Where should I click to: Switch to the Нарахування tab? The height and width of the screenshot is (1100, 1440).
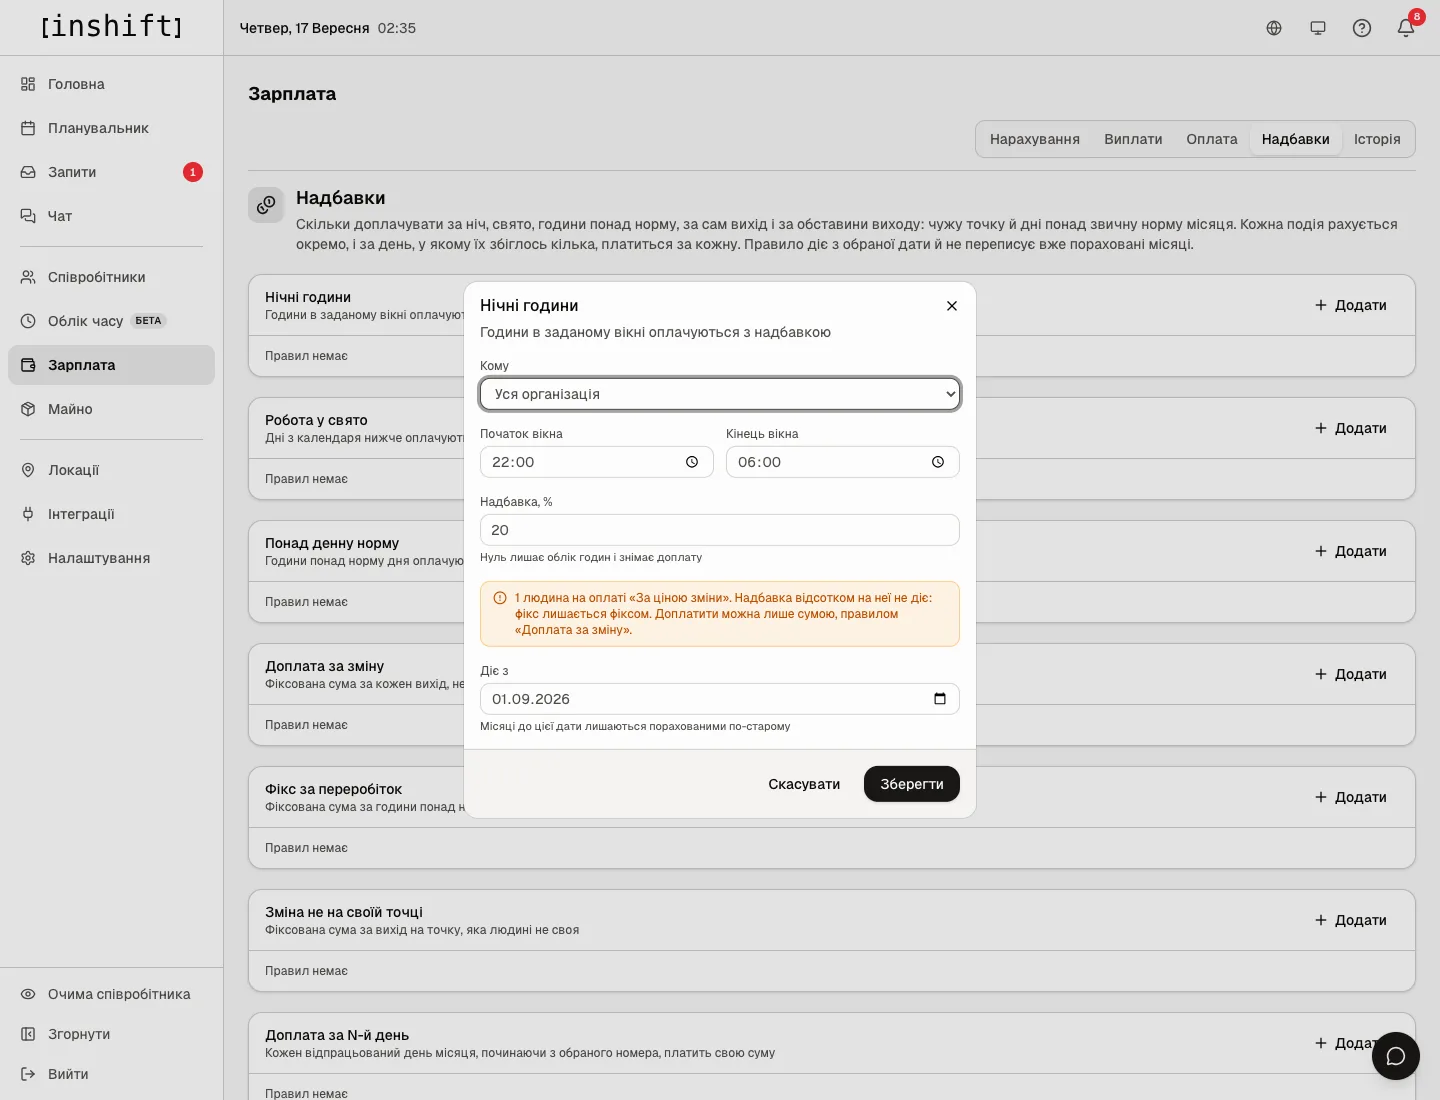tap(1035, 139)
